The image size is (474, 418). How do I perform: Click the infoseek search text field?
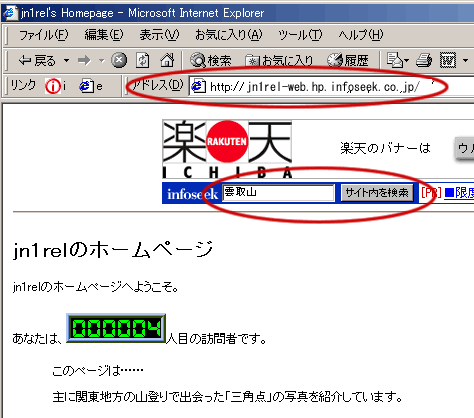[x=278, y=193]
